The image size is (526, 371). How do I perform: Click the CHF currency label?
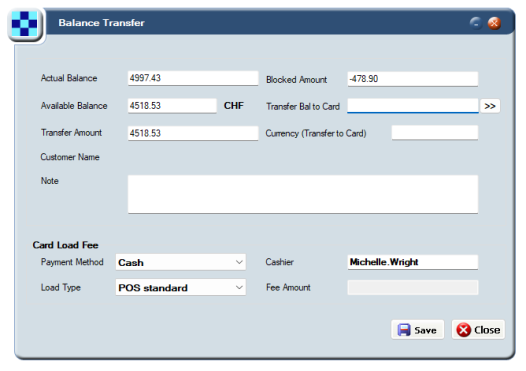coord(234,106)
